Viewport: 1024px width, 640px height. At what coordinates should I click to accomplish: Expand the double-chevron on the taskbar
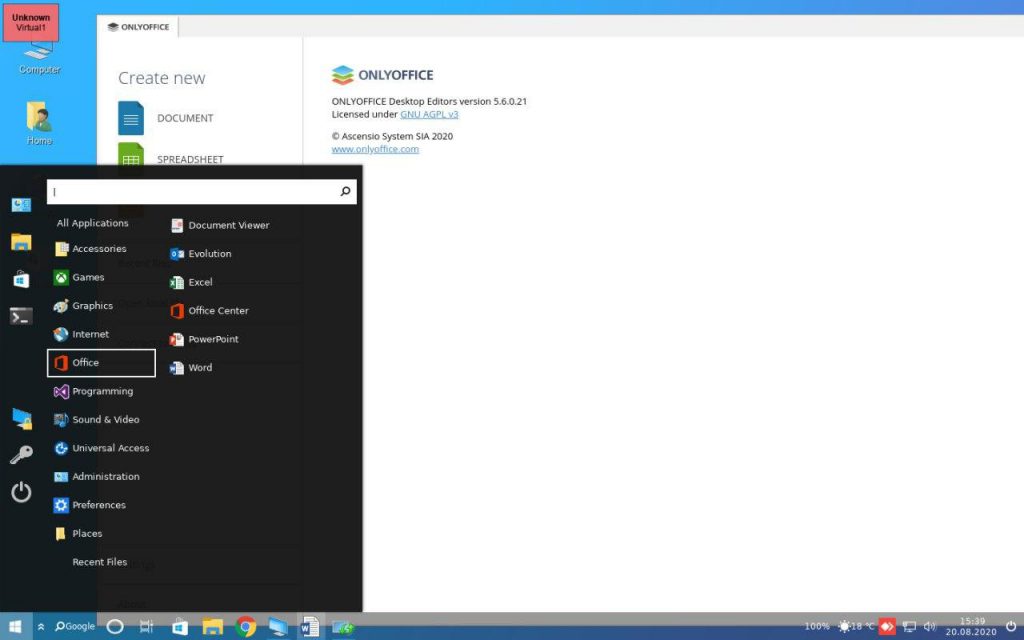(40, 627)
